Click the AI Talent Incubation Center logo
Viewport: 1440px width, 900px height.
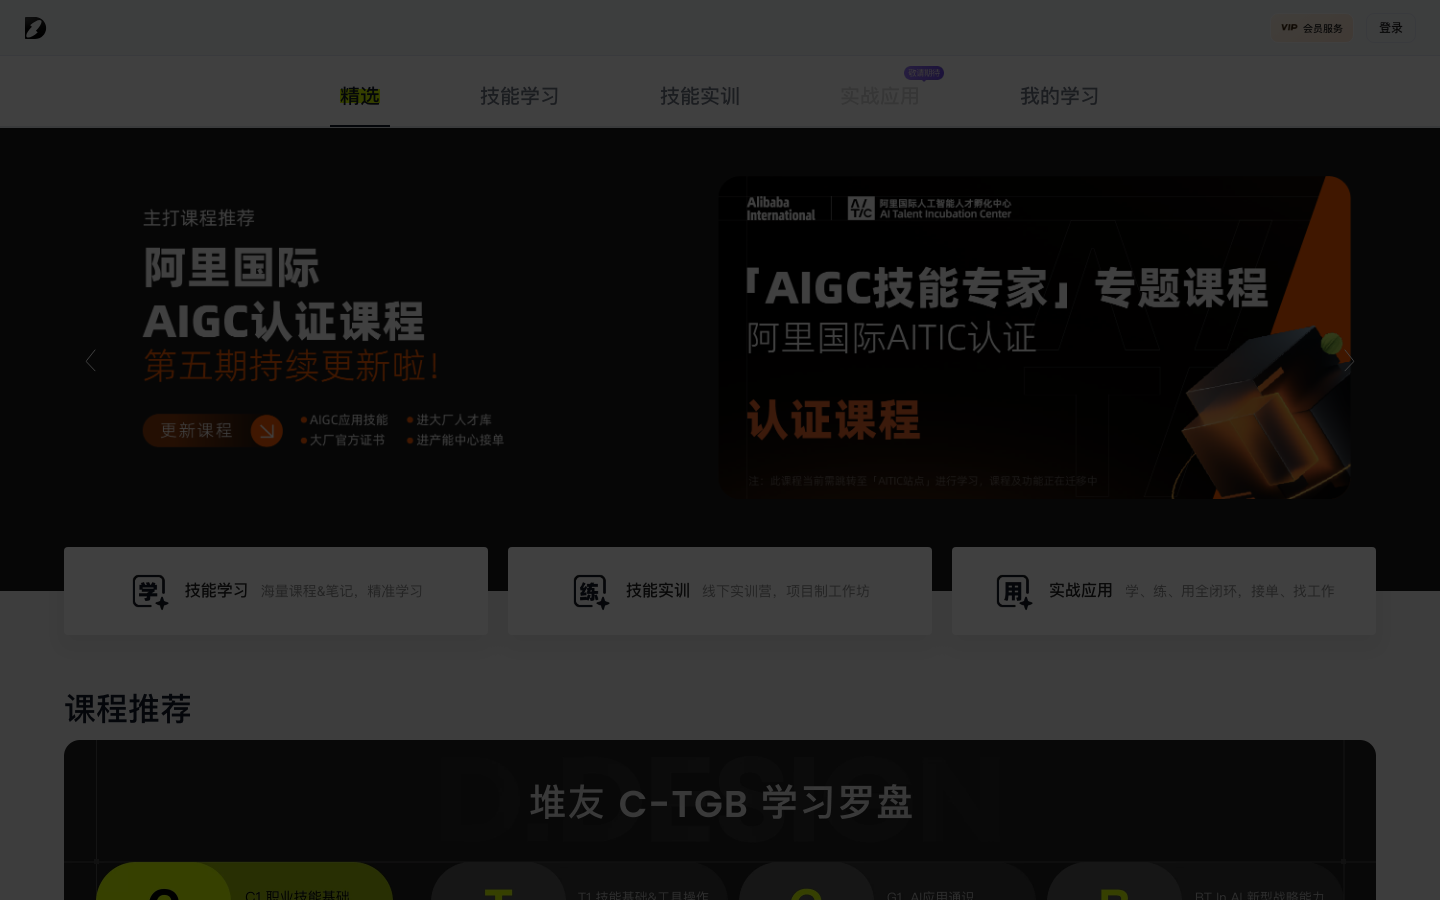(930, 208)
